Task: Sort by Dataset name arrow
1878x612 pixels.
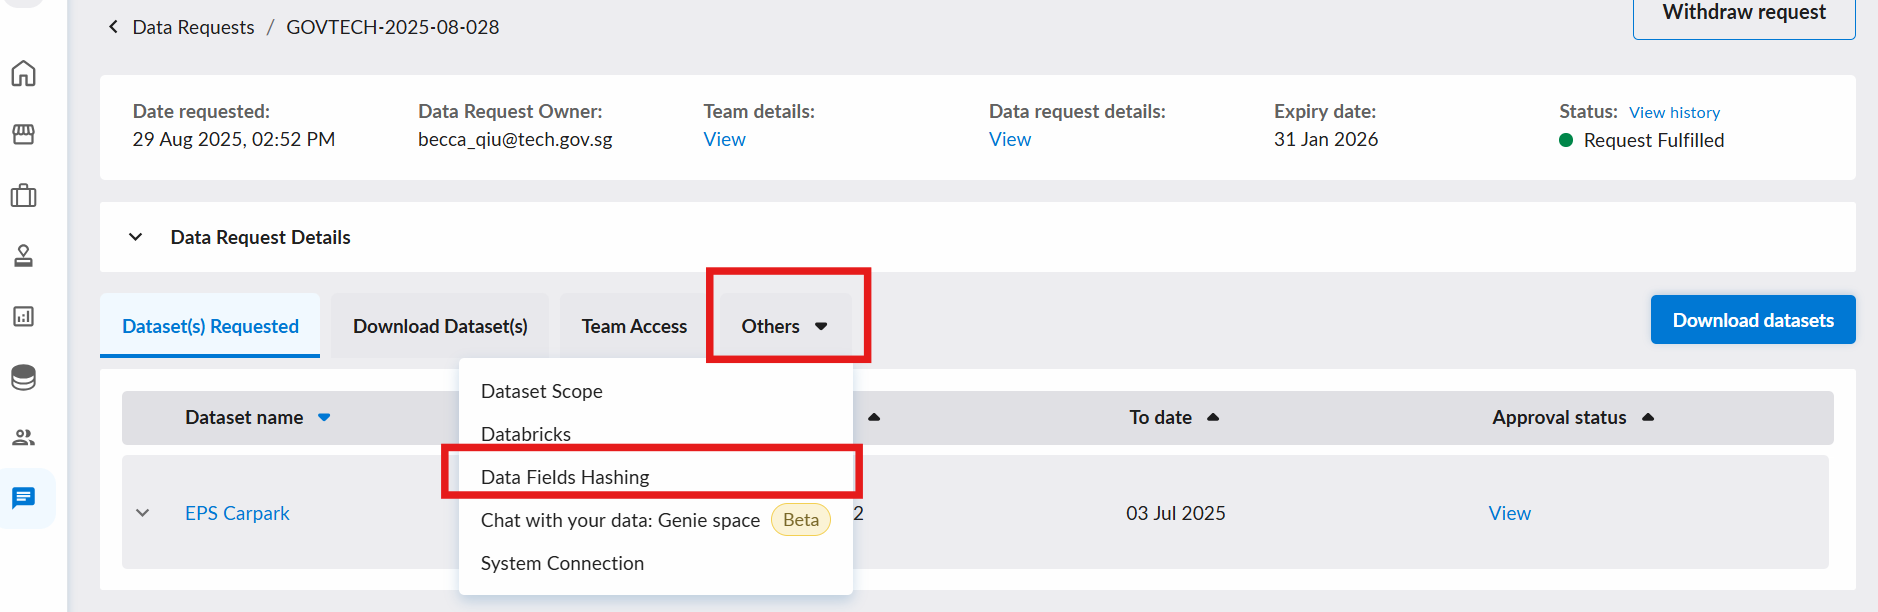Action: click(x=324, y=418)
